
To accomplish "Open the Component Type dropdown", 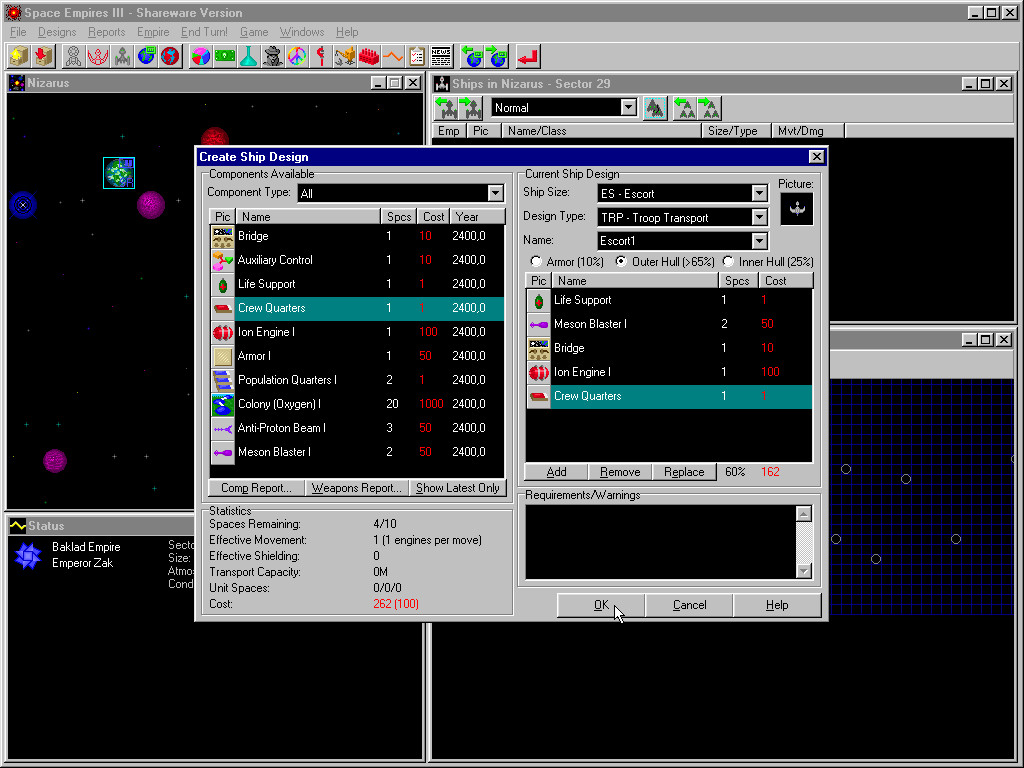I will (x=495, y=193).
